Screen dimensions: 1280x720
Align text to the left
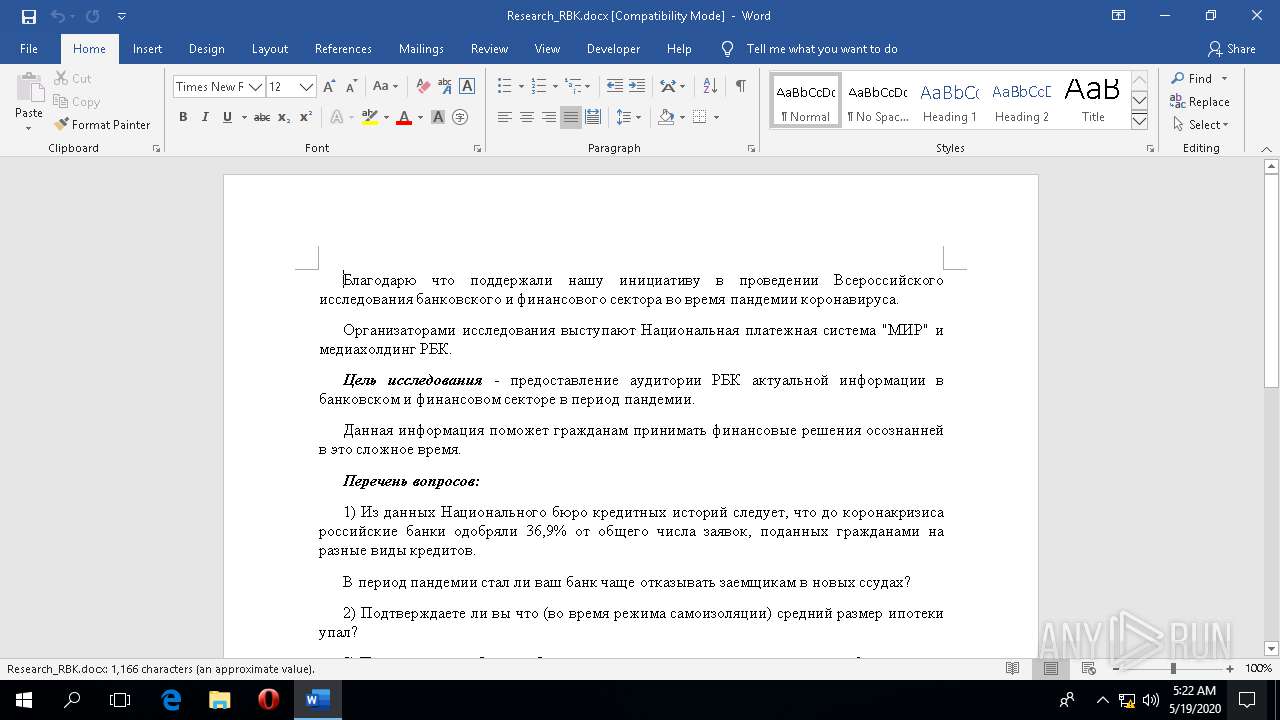point(504,117)
